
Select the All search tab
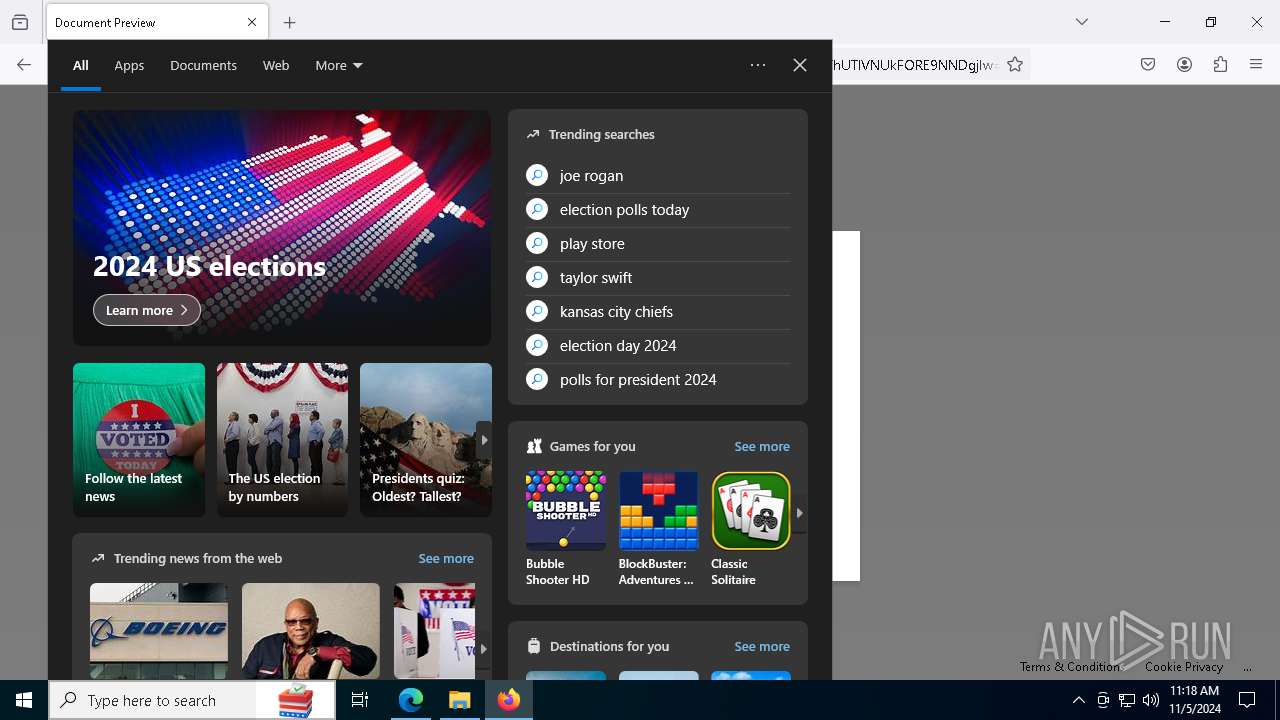click(x=81, y=65)
